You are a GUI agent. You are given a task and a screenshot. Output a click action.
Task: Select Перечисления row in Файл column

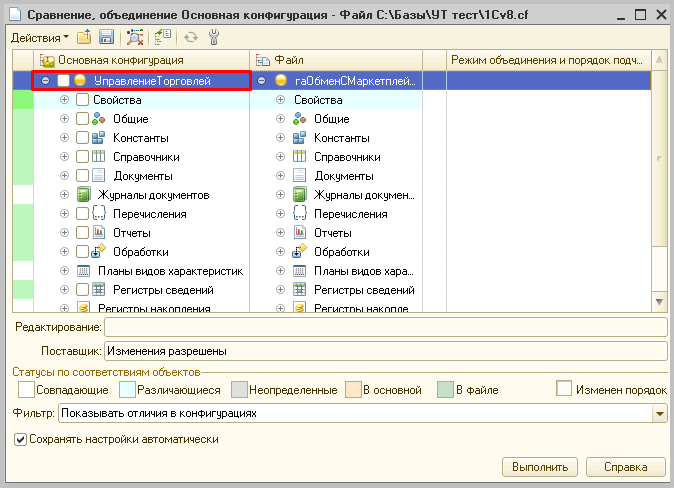click(336, 214)
